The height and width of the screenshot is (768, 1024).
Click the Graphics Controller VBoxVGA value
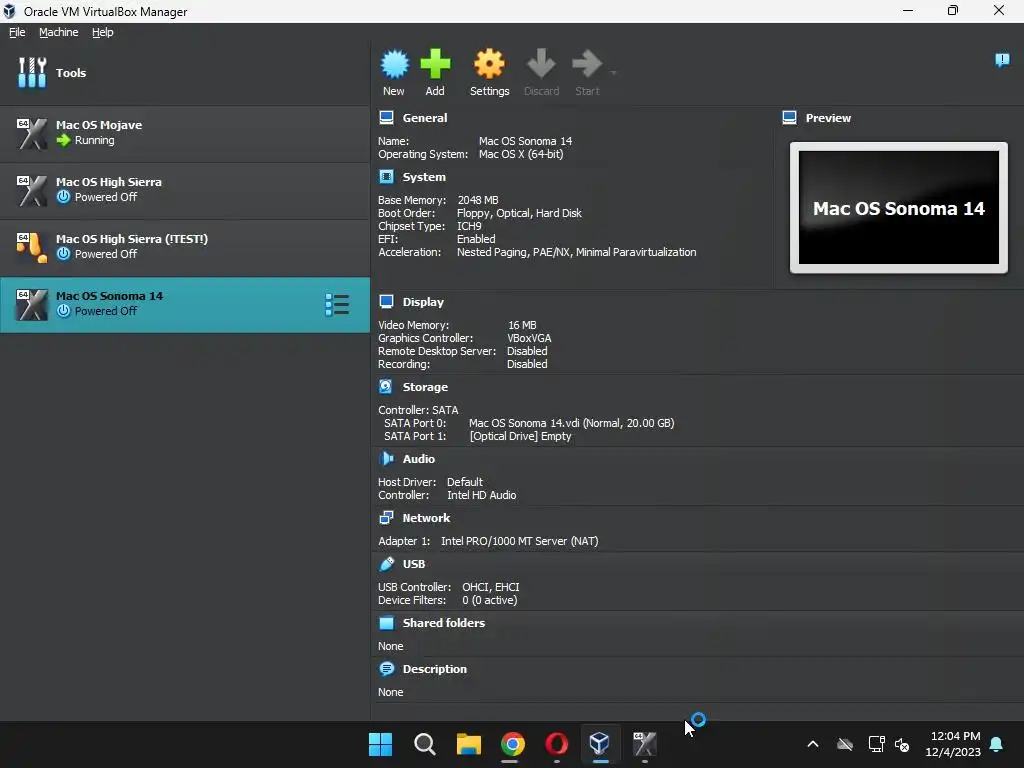529,338
